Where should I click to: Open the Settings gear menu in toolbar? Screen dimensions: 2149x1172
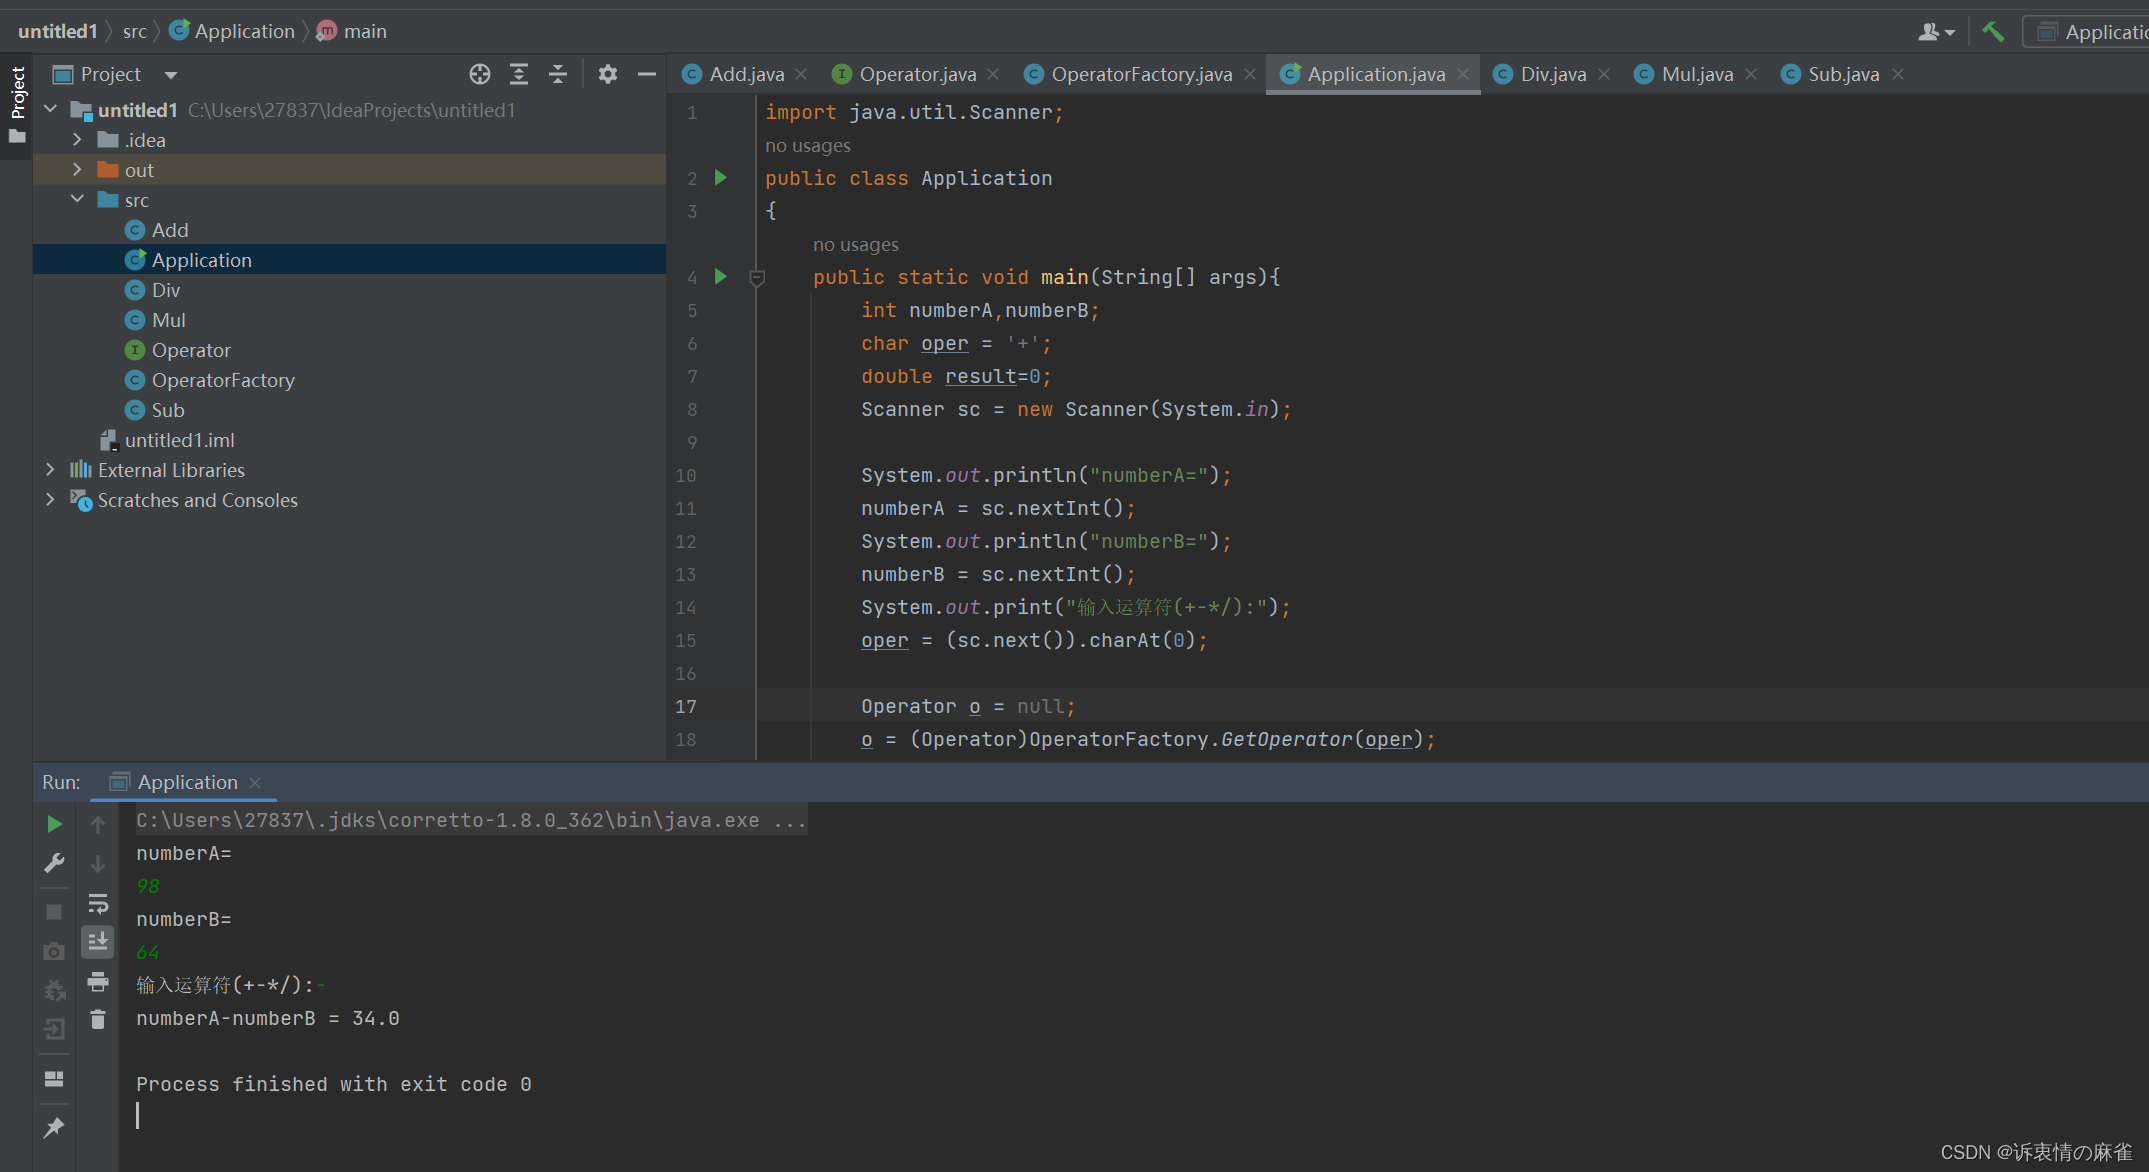point(608,74)
